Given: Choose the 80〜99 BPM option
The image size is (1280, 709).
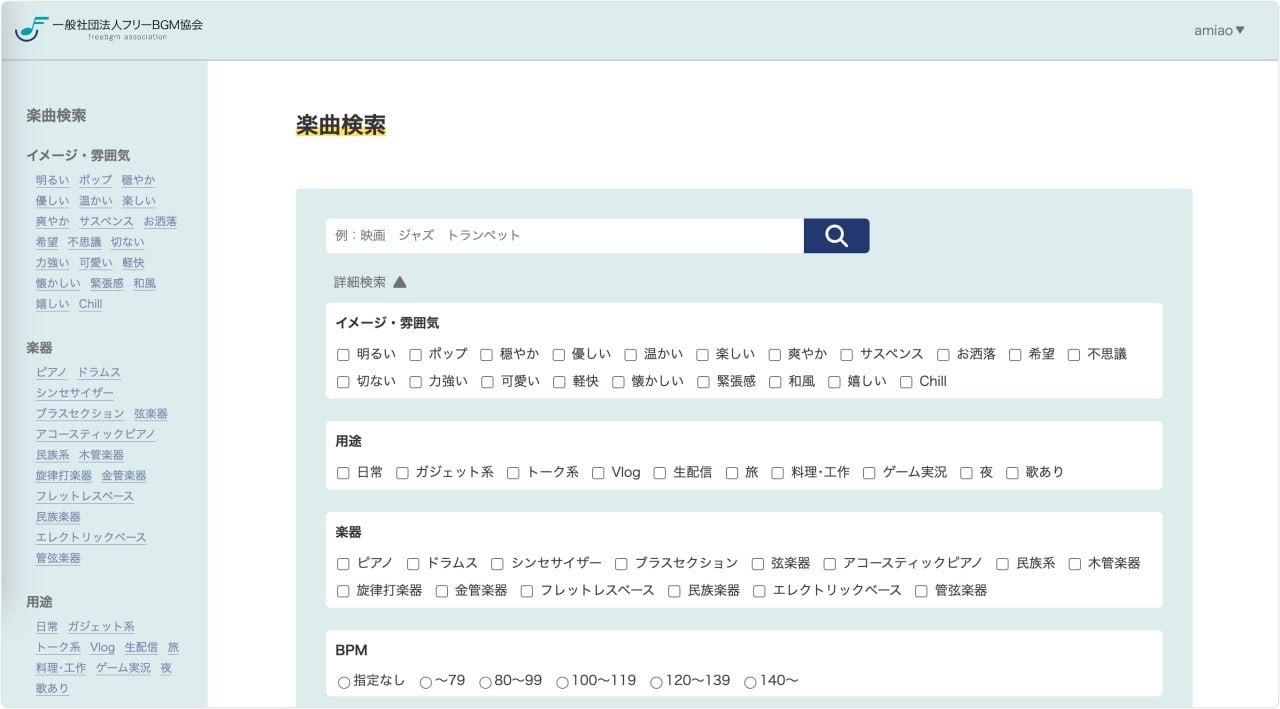Looking at the screenshot, I should tap(485, 682).
